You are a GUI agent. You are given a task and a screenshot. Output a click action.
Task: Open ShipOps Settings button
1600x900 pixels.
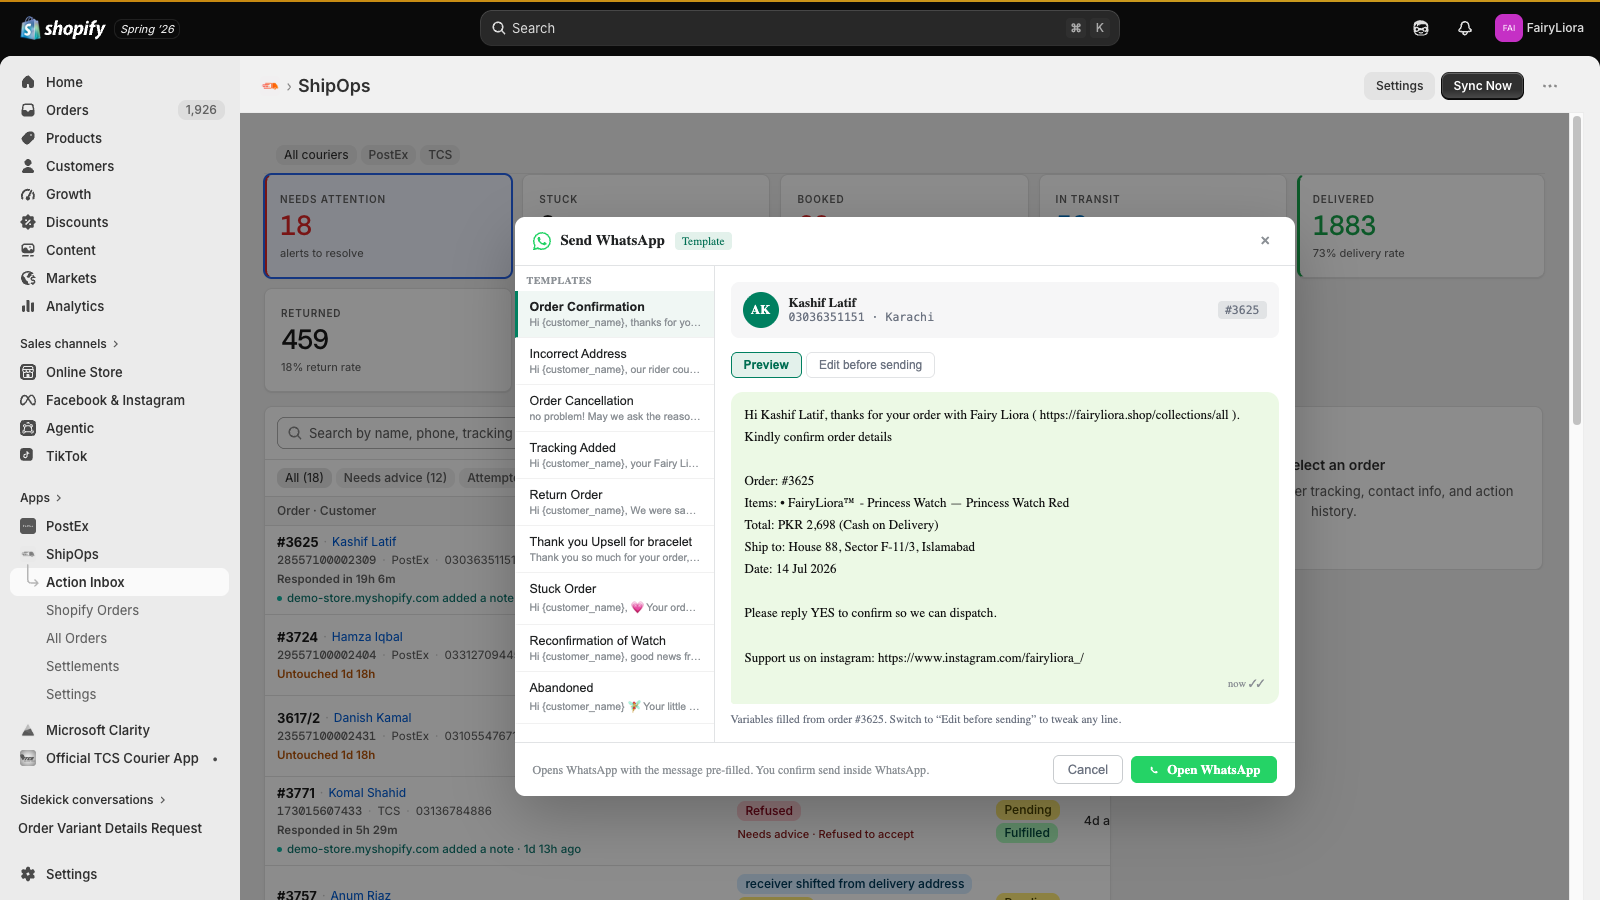click(1399, 86)
